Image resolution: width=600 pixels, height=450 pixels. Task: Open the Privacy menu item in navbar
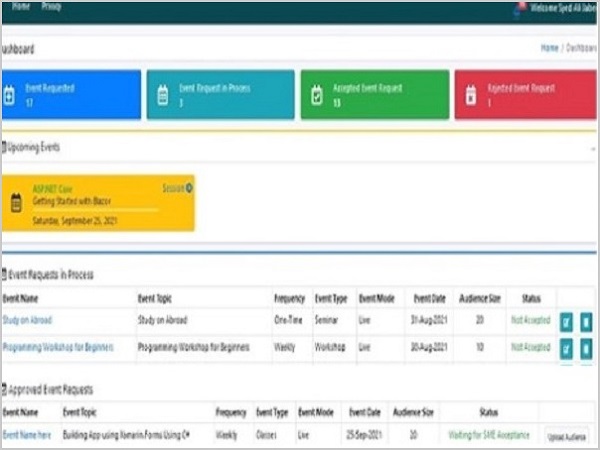tap(51, 6)
